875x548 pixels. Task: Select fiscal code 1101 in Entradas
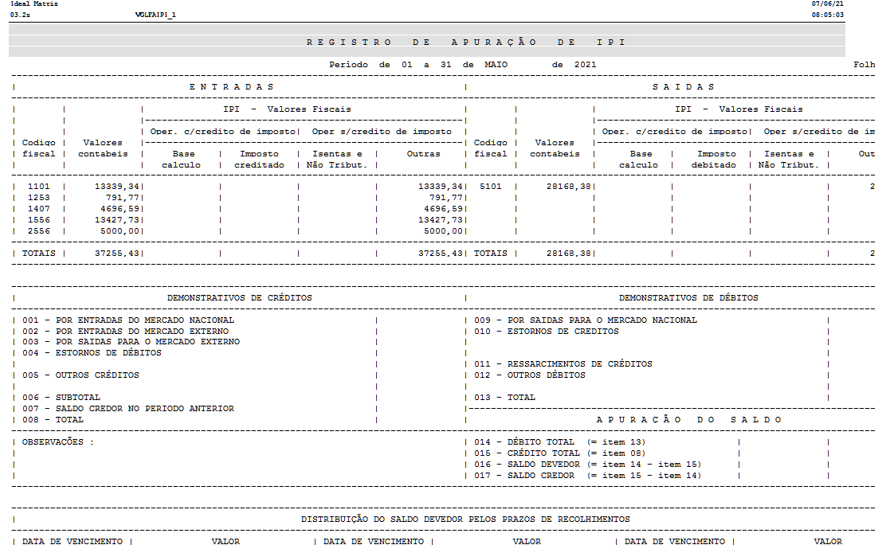click(x=39, y=186)
